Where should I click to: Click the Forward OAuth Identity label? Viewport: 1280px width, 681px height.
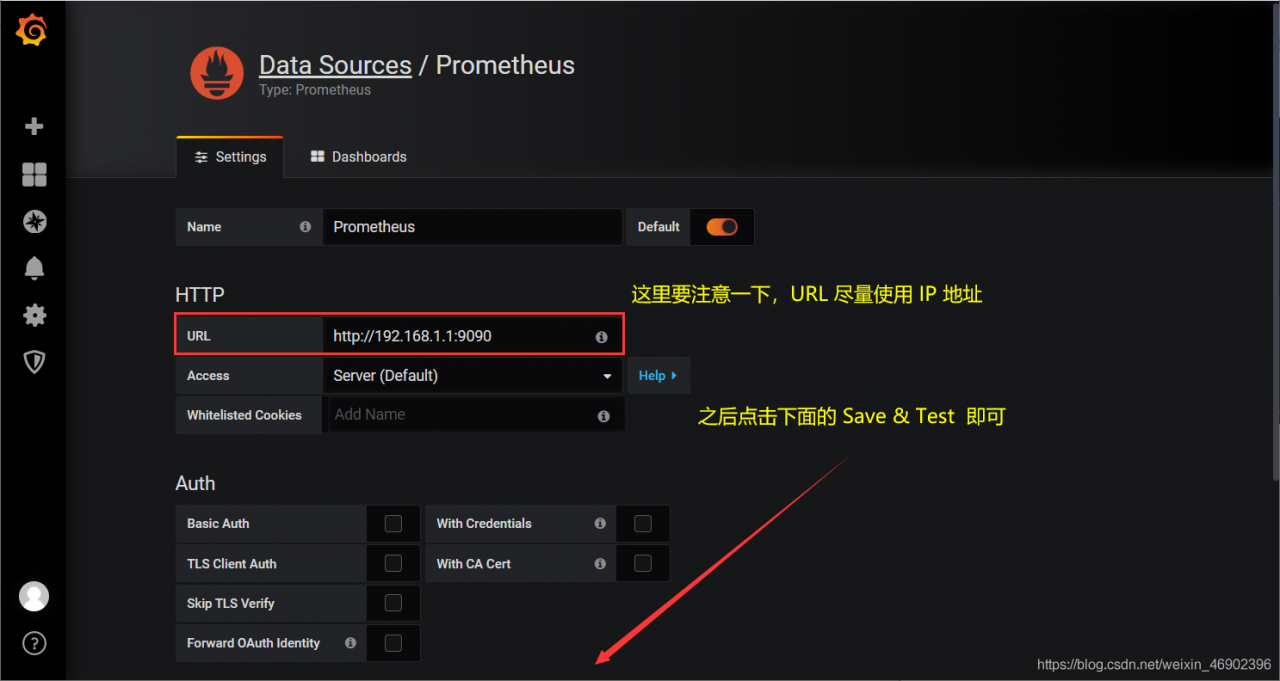point(253,643)
